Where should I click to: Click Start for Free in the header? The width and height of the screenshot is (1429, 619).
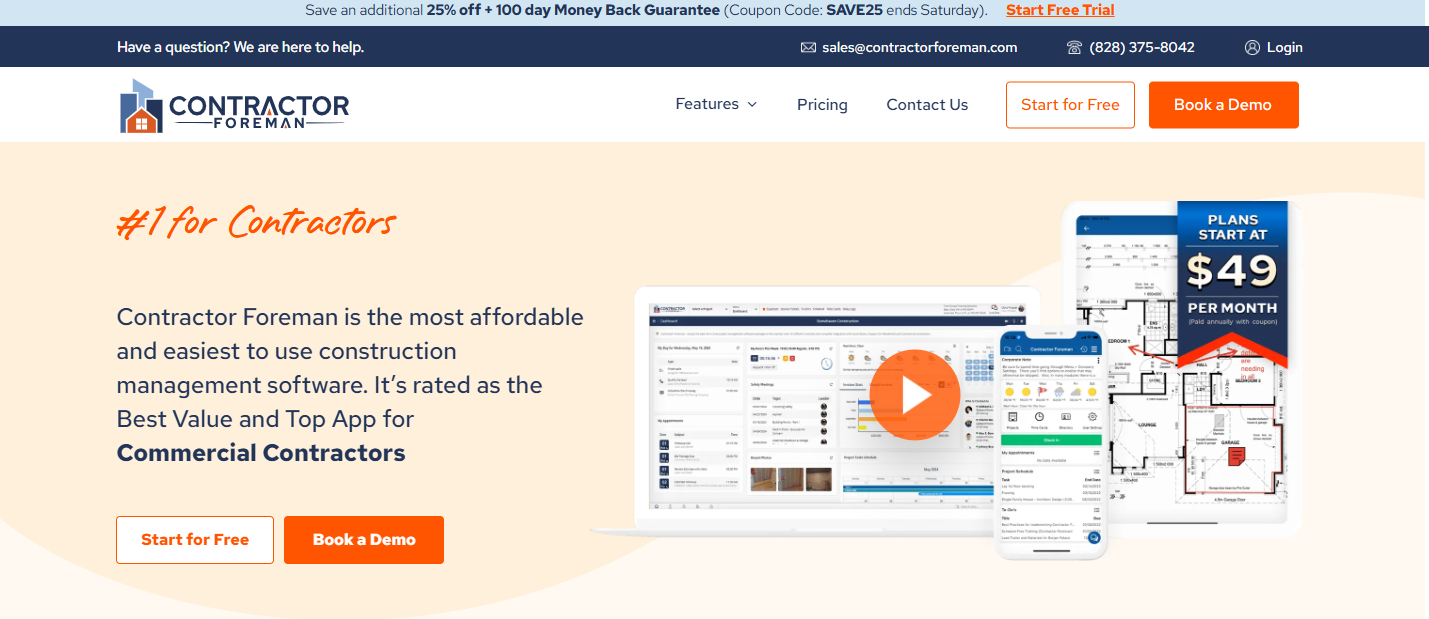[x=1070, y=105]
